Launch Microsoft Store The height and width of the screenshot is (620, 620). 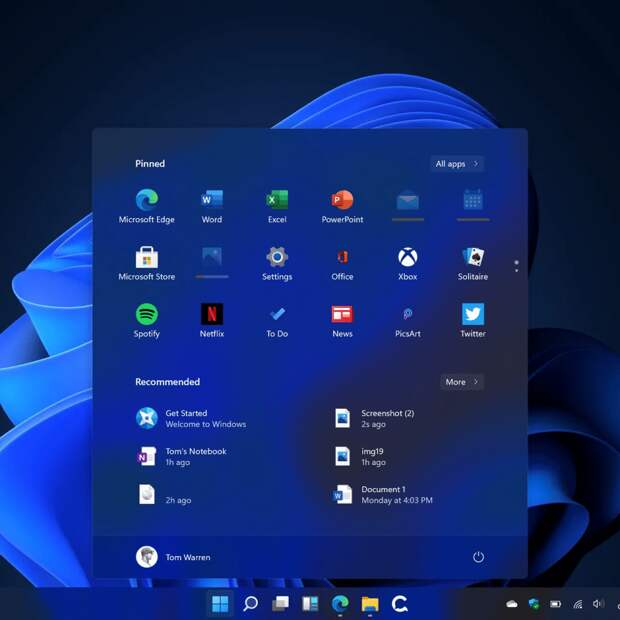click(x=147, y=263)
